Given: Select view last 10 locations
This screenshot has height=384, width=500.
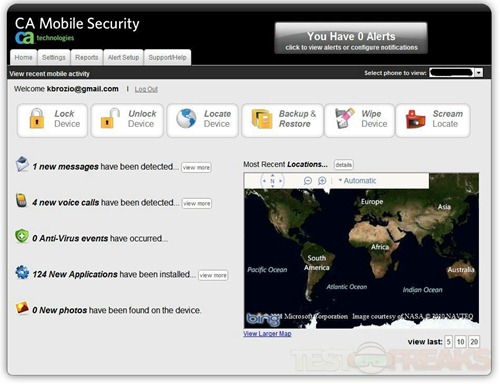Looking at the screenshot, I should (460, 342).
